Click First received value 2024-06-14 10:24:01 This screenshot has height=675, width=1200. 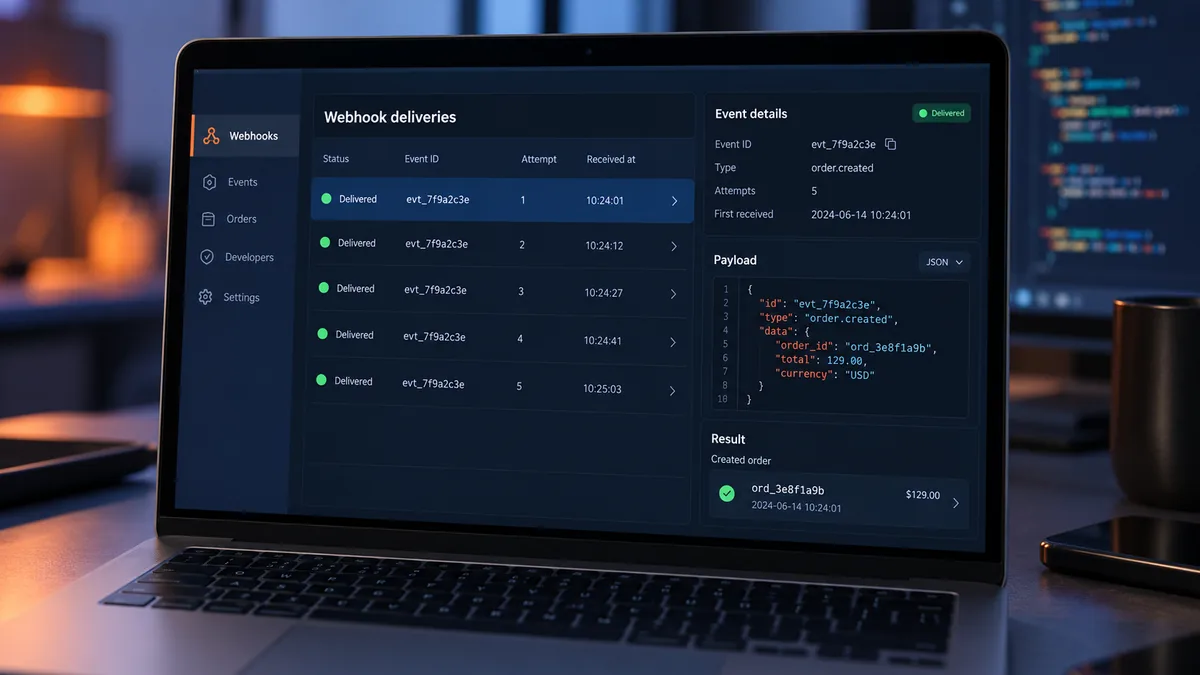(x=860, y=214)
